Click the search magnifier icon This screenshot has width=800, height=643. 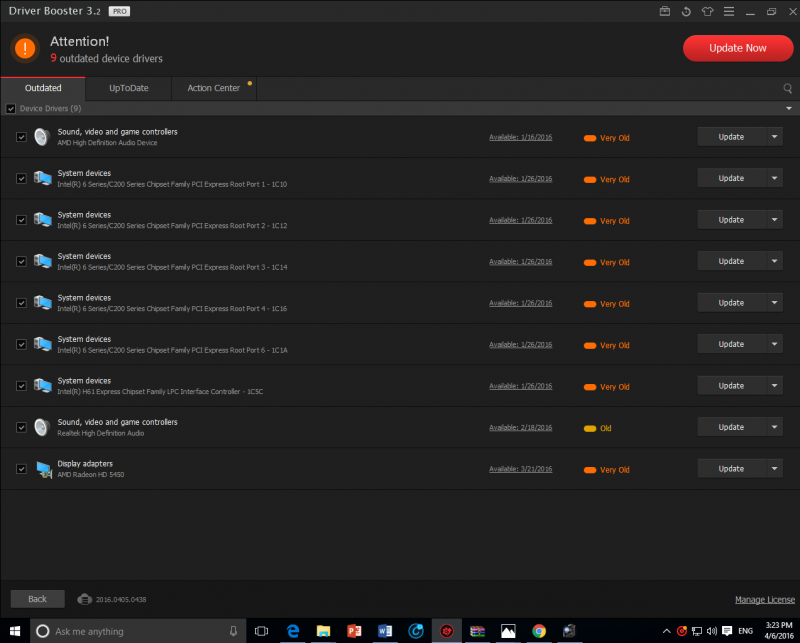click(x=788, y=88)
